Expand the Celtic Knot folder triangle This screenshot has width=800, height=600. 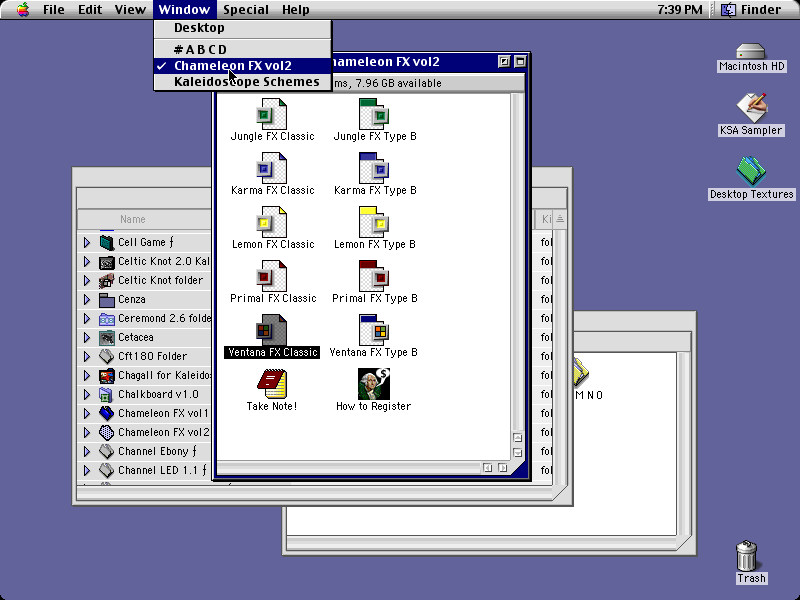tap(87, 281)
